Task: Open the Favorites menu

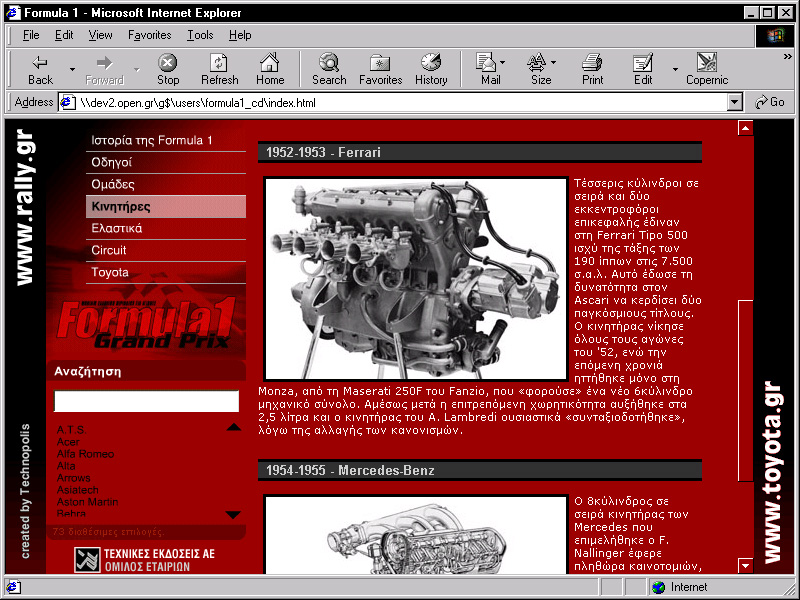Action: 149,35
